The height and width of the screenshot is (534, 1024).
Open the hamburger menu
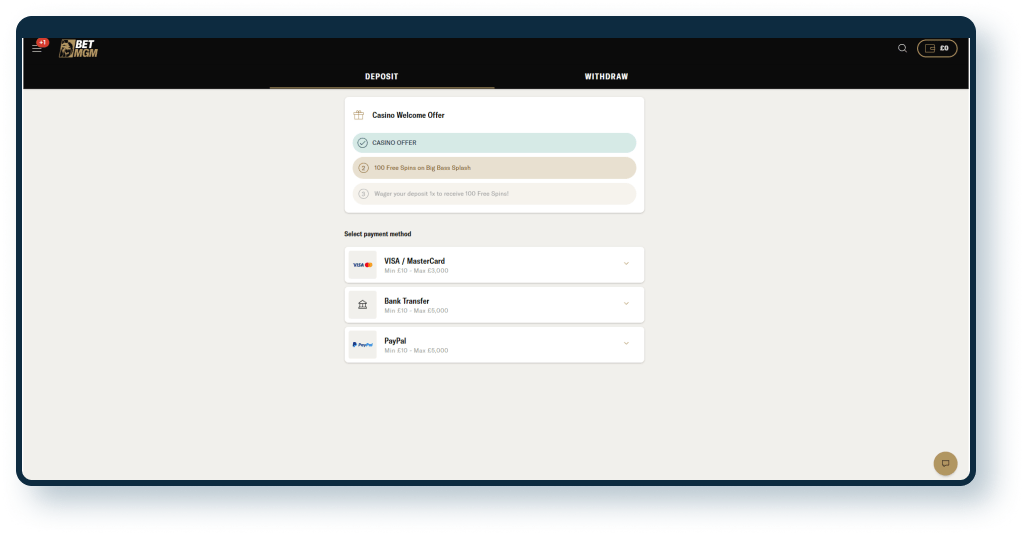tap(37, 49)
